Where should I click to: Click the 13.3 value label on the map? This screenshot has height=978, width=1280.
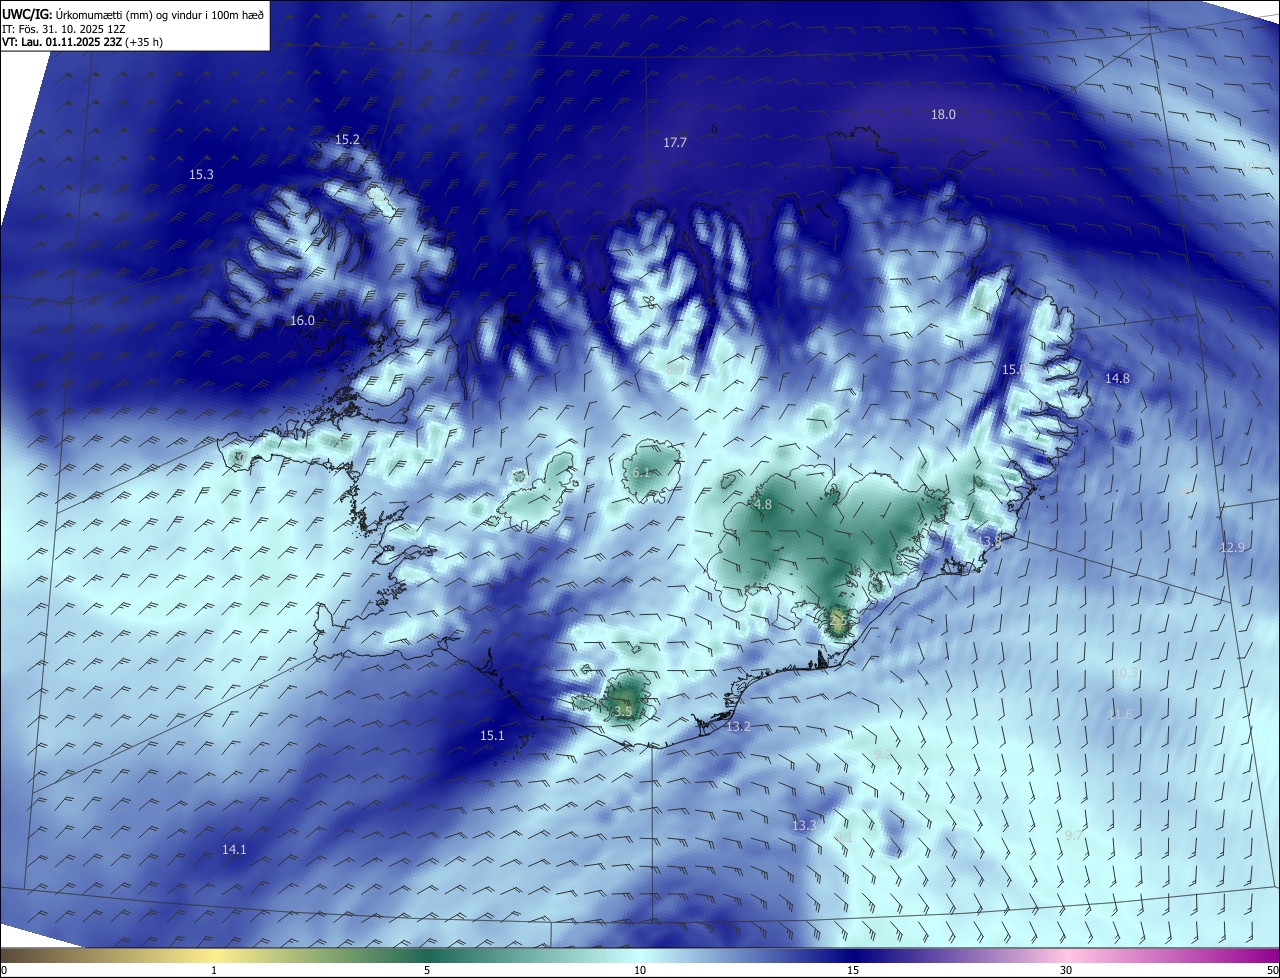coord(804,826)
